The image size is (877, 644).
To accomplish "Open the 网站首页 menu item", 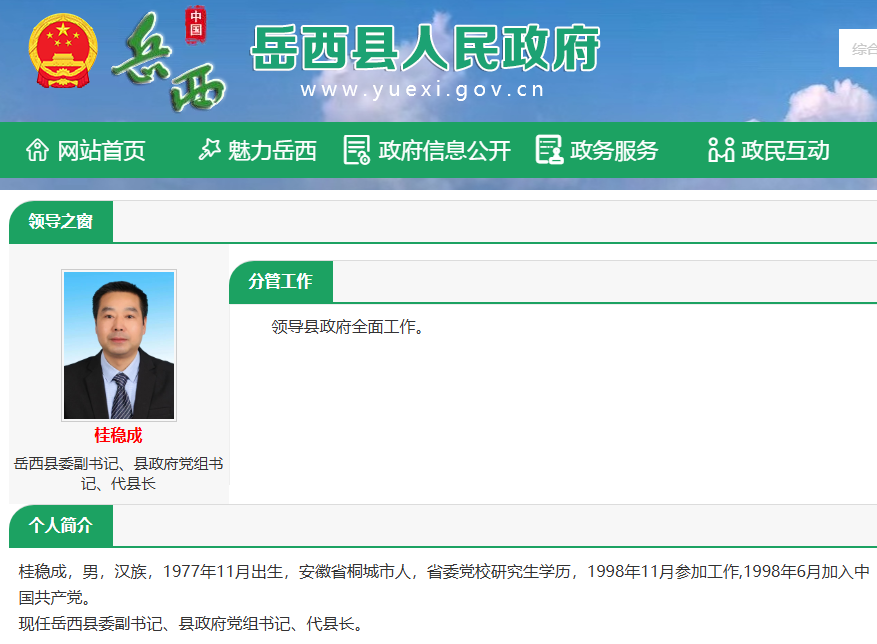I will tap(101, 151).
